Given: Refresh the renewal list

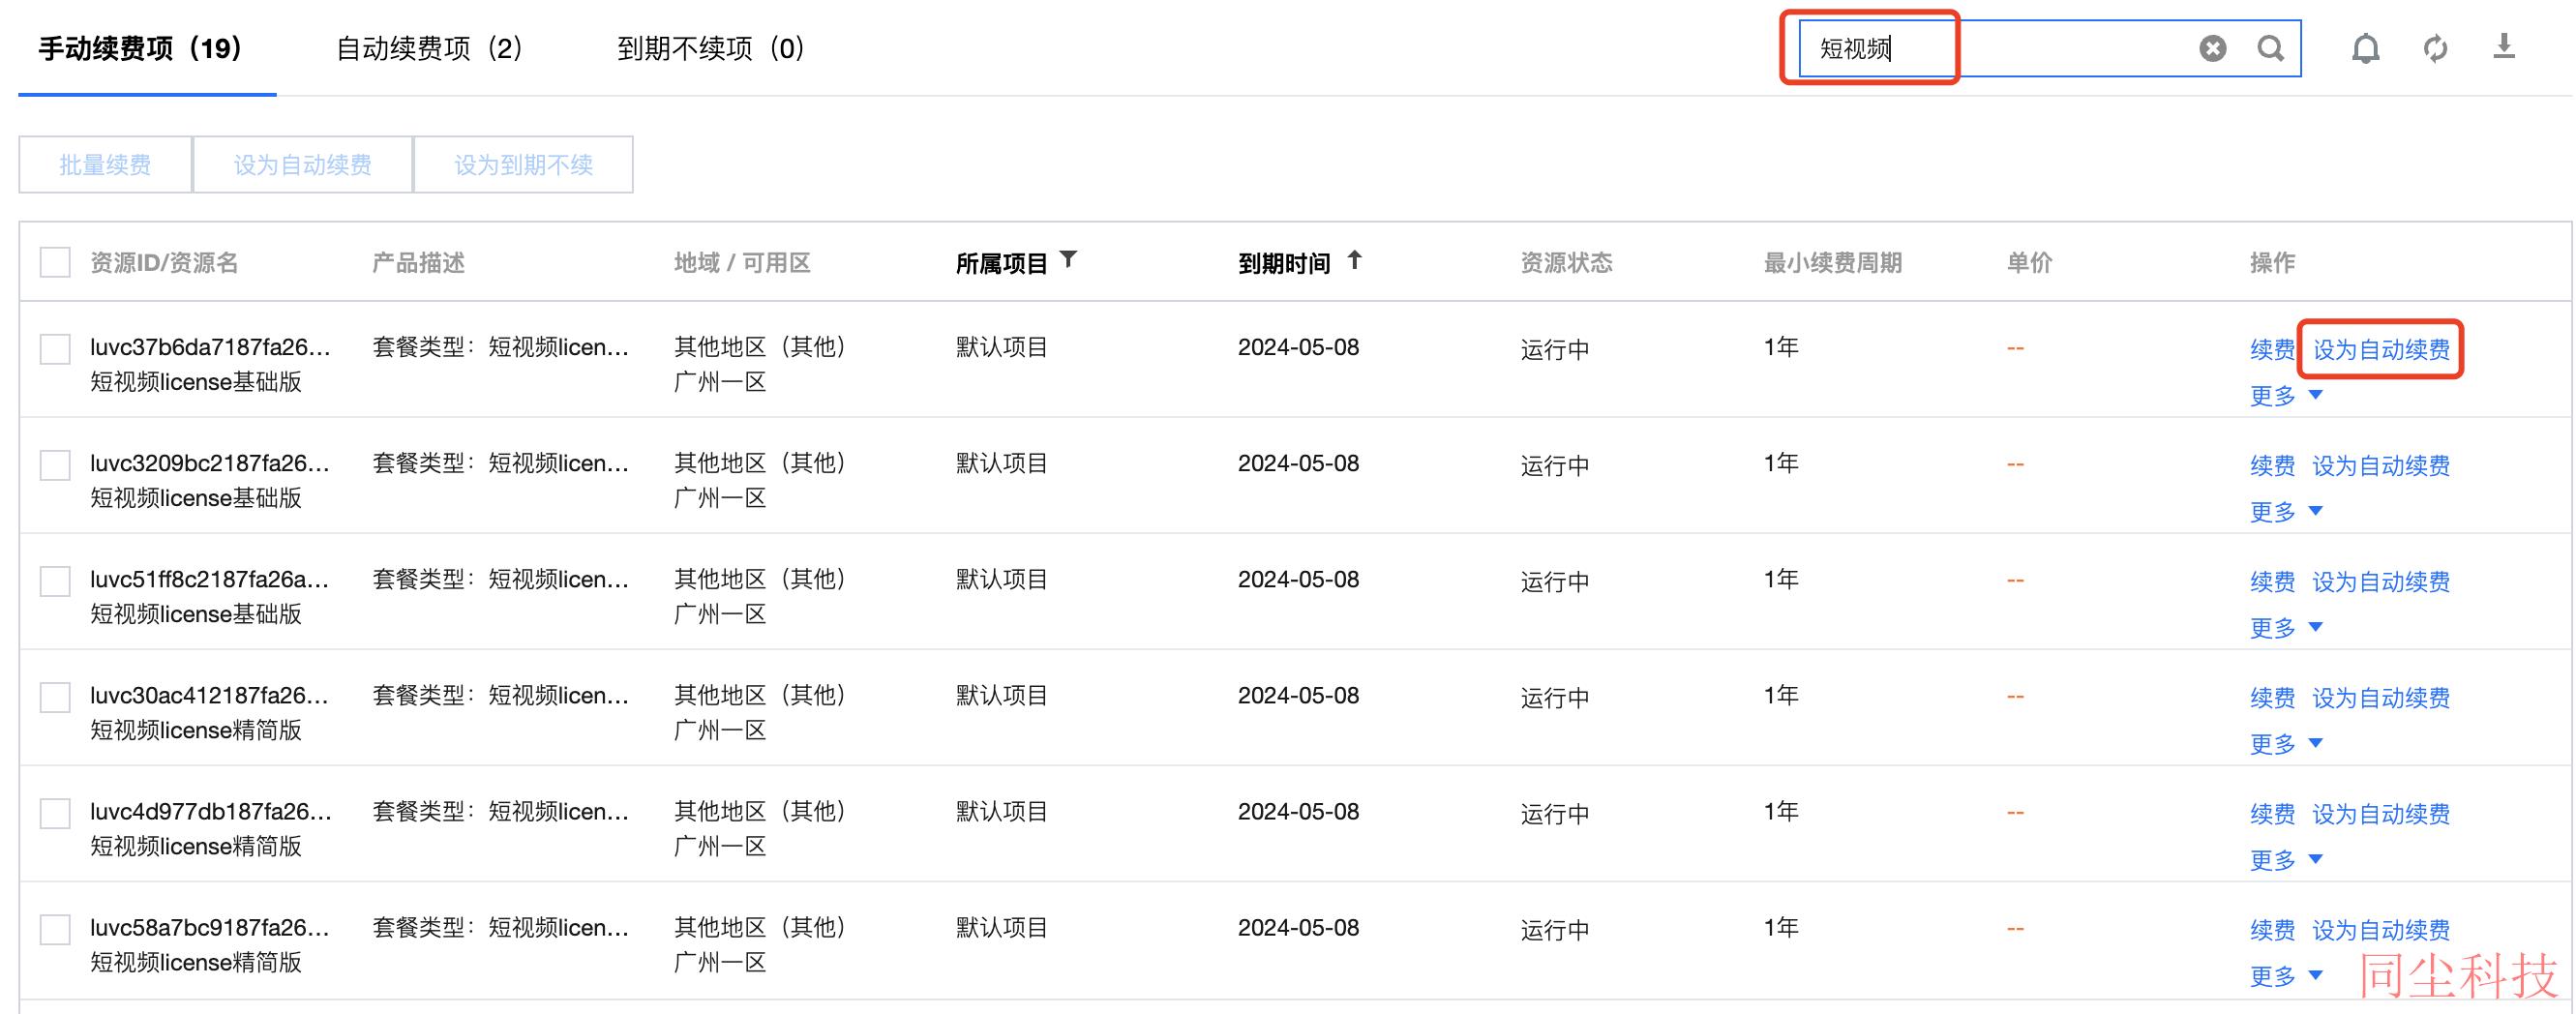Looking at the screenshot, I should pyautogui.click(x=2435, y=48).
